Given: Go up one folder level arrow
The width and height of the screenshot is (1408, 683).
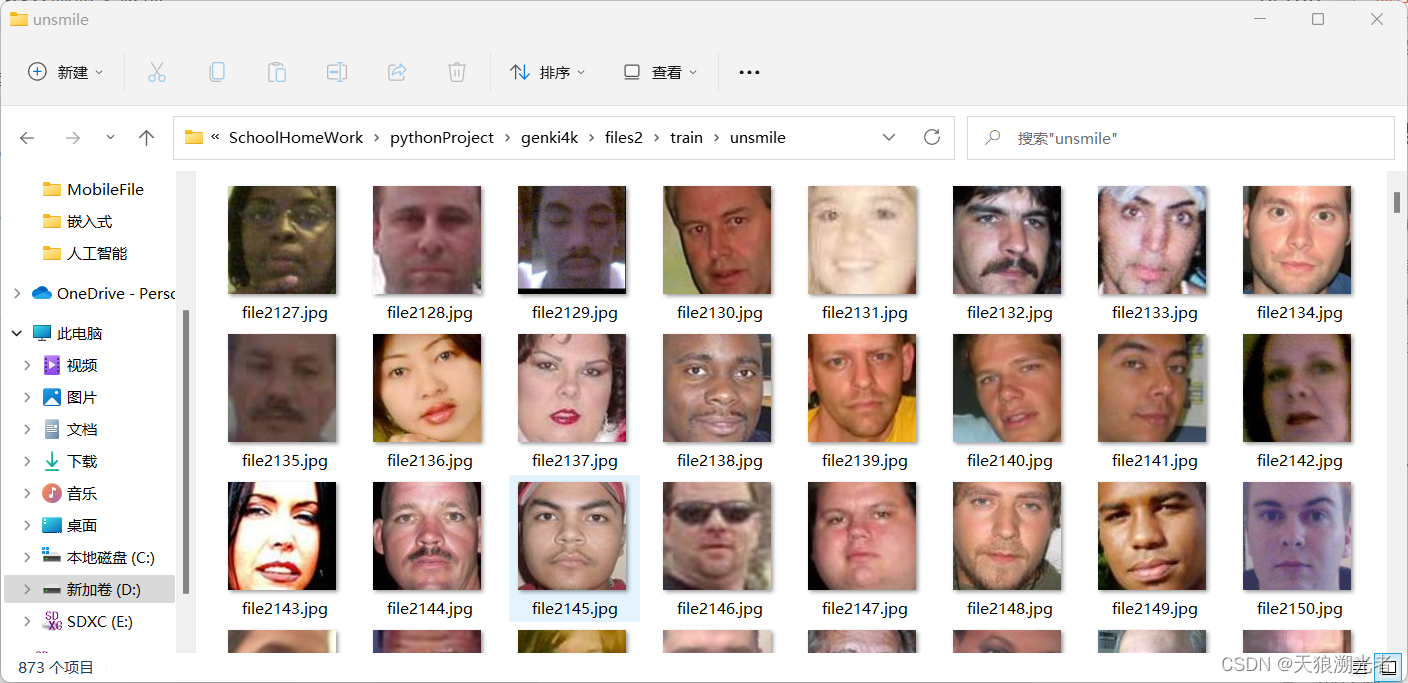Looking at the screenshot, I should click(147, 138).
